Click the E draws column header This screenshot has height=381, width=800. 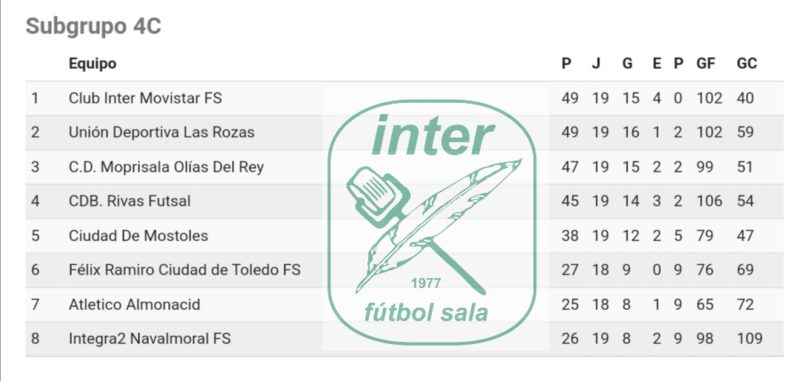[x=657, y=64]
